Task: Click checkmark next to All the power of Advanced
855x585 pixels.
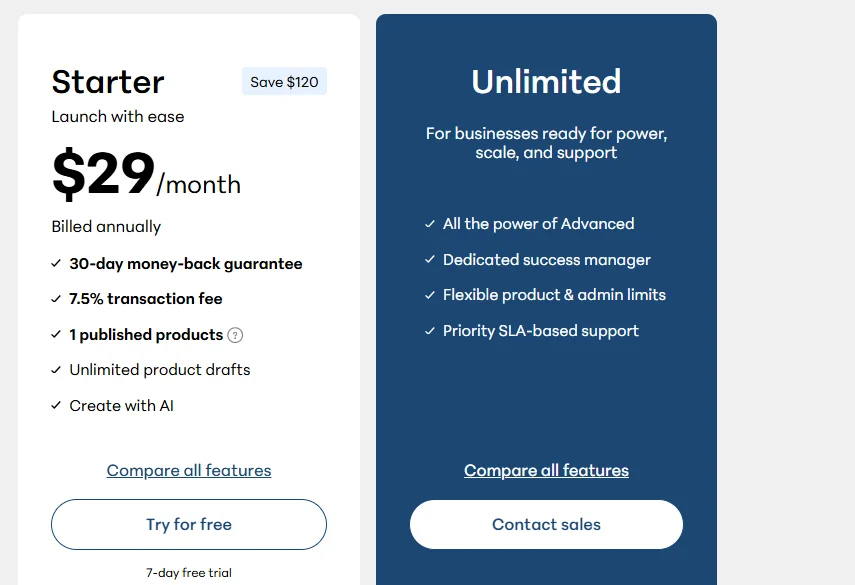Action: 430,224
